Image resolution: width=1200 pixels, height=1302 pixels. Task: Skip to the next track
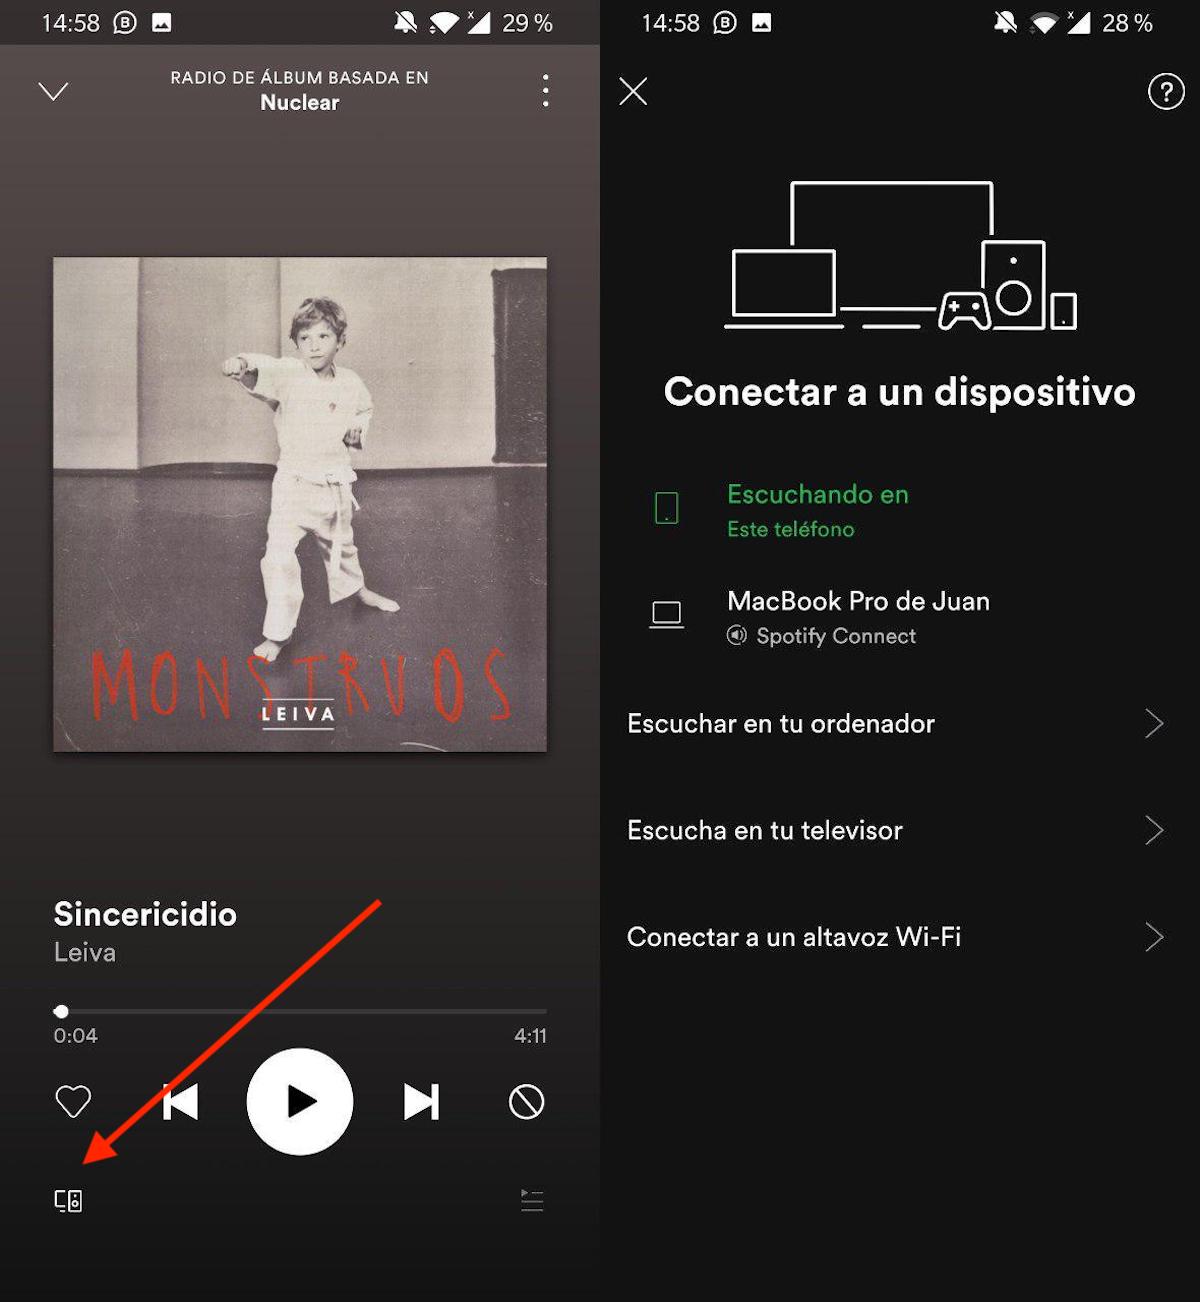pos(421,1102)
